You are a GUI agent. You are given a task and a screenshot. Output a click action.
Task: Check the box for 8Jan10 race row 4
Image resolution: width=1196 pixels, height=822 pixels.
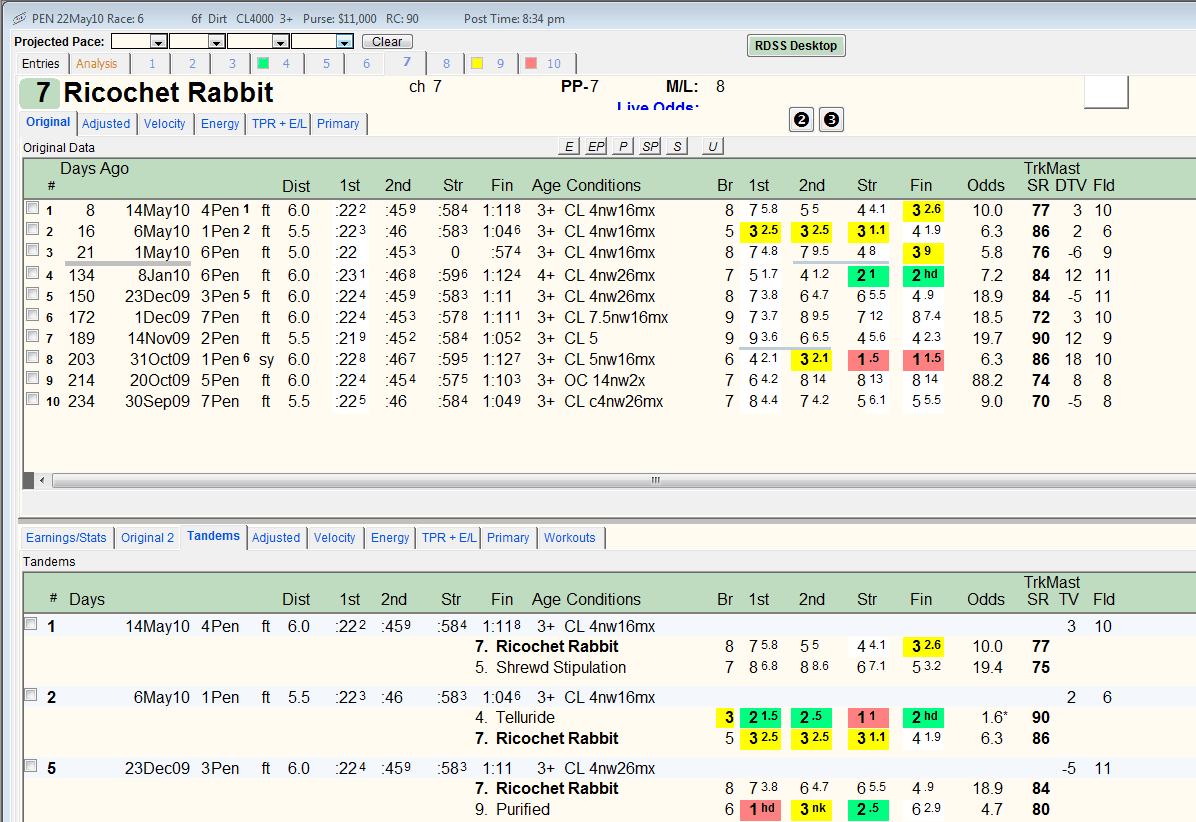[x=33, y=273]
